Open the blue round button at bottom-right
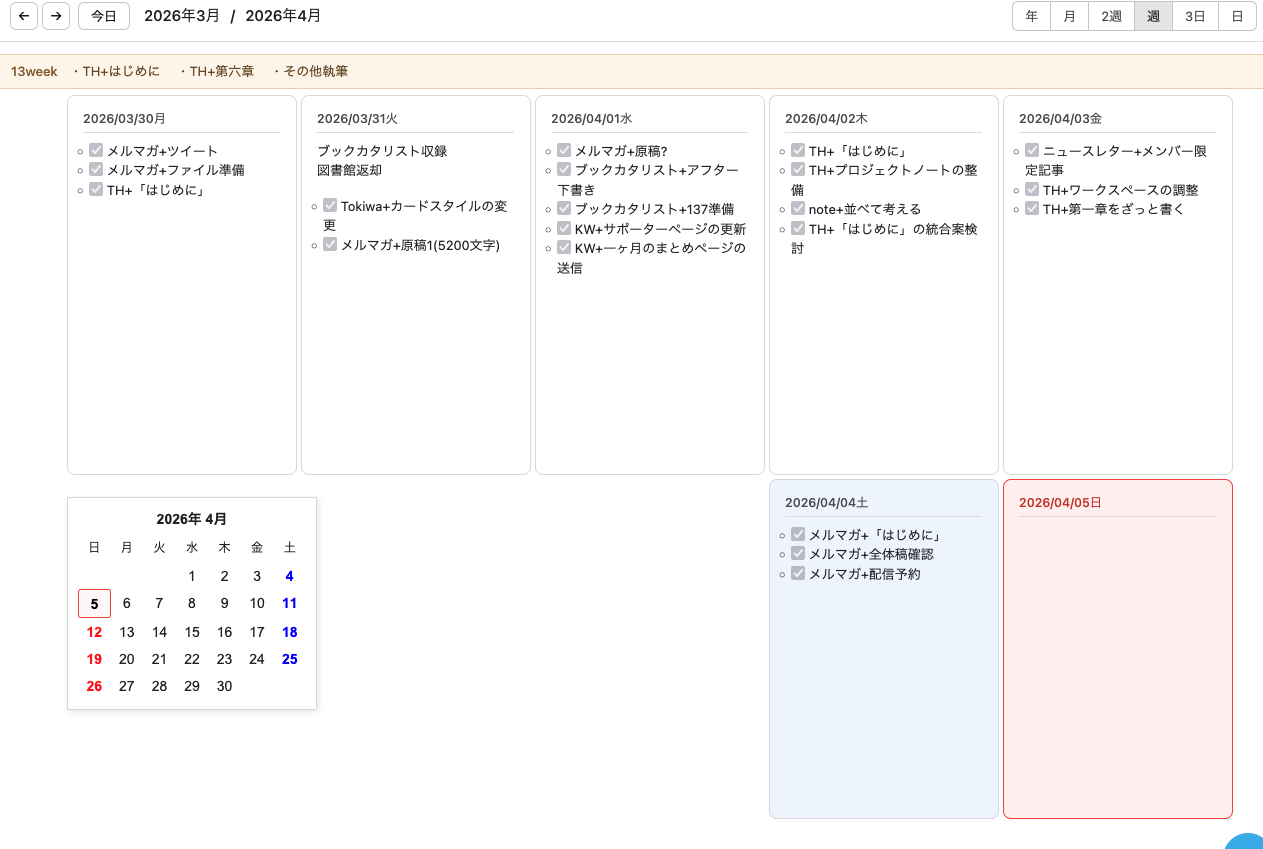 pyautogui.click(x=1245, y=841)
